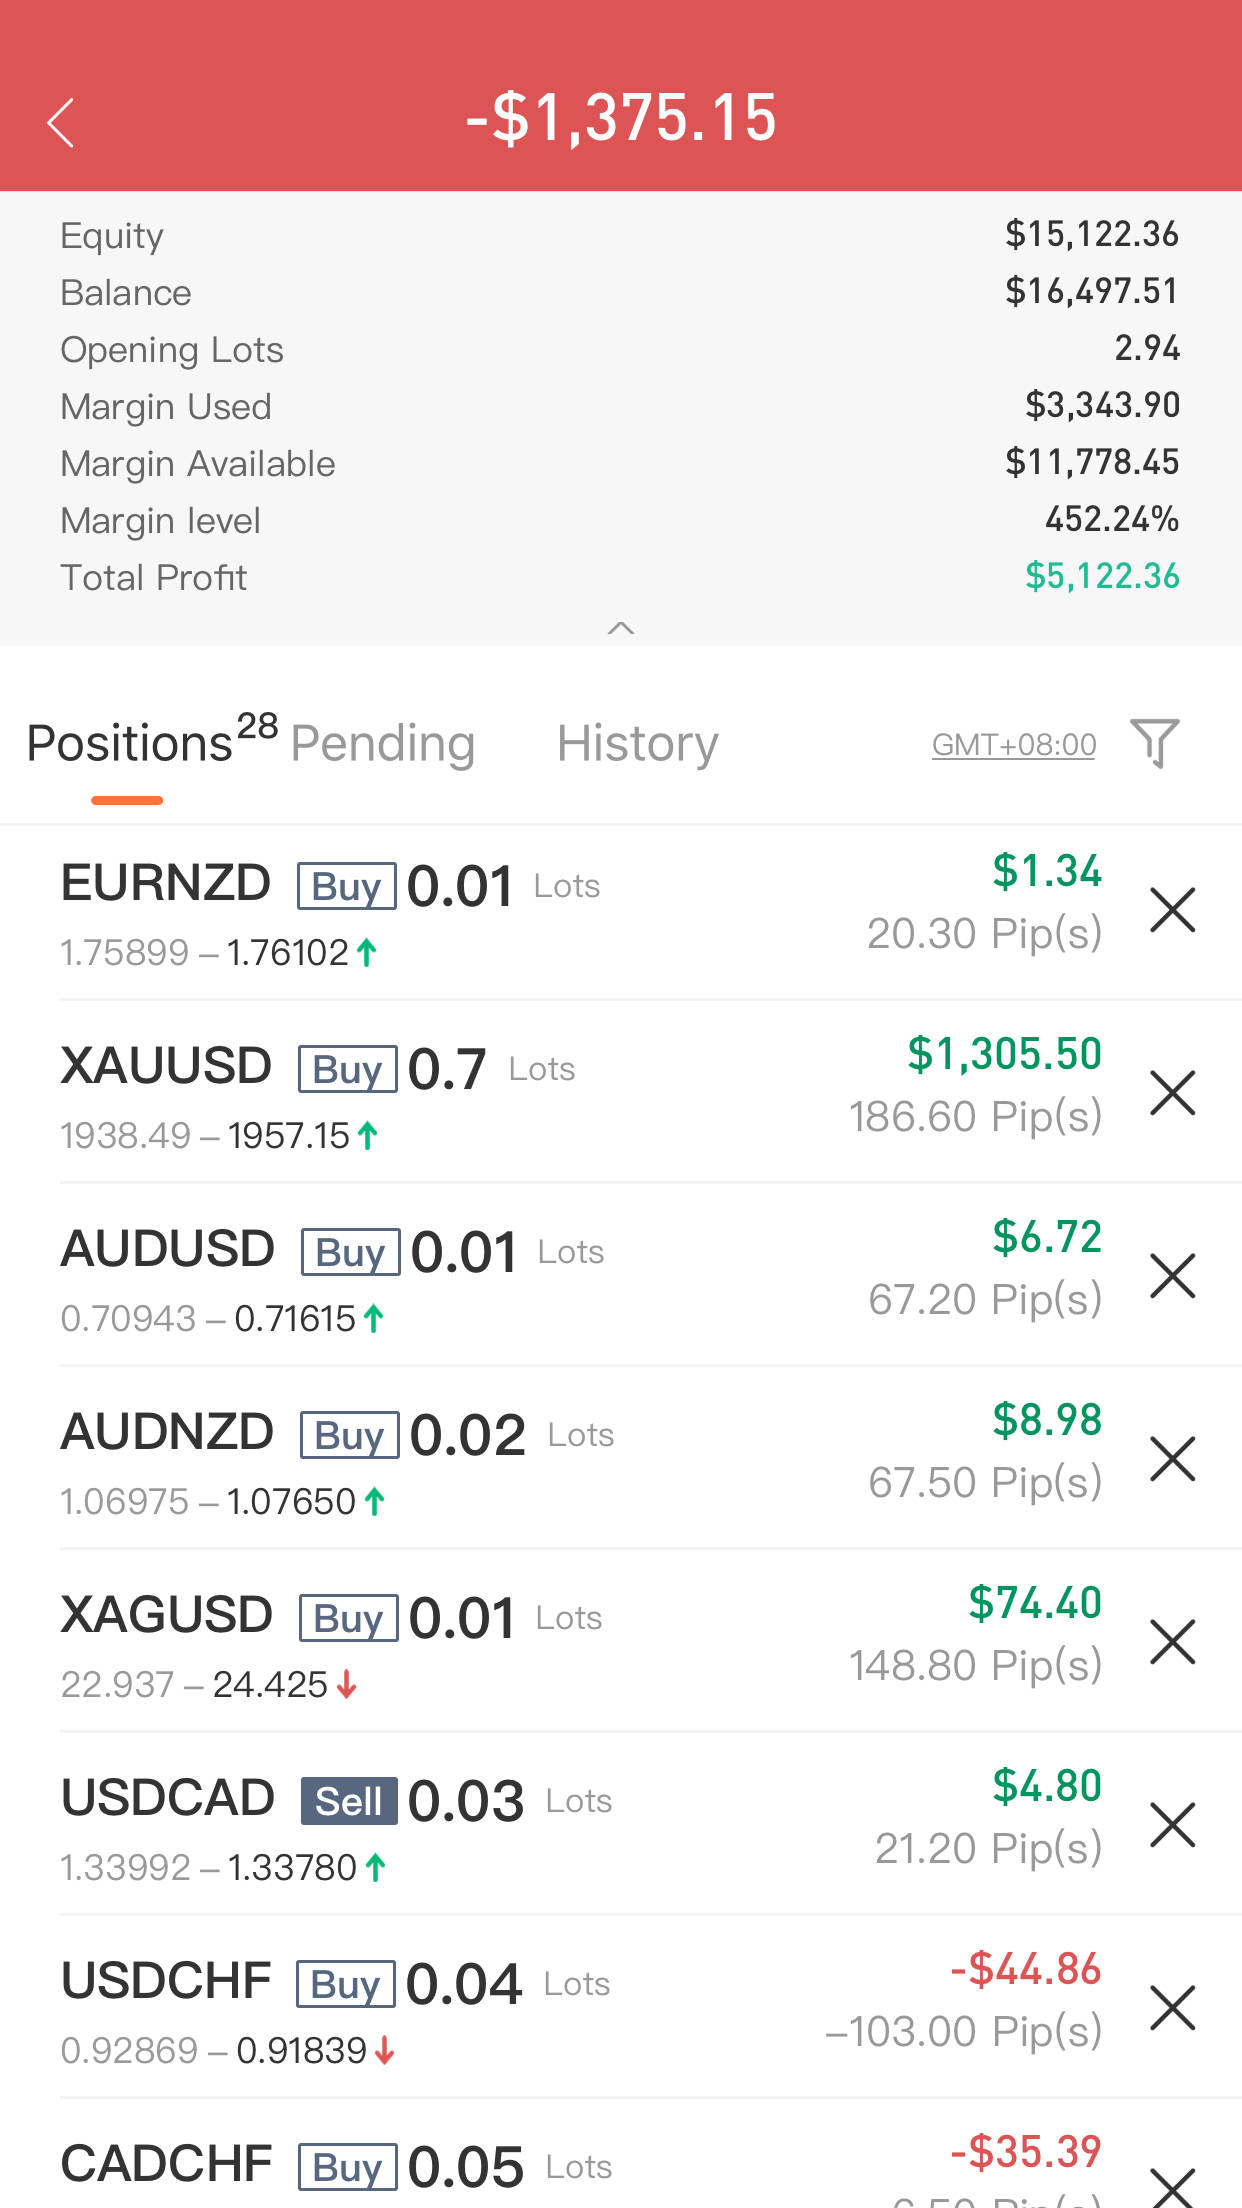Close the AUDNZD position
Image resolution: width=1242 pixels, height=2208 pixels.
click(x=1172, y=1459)
